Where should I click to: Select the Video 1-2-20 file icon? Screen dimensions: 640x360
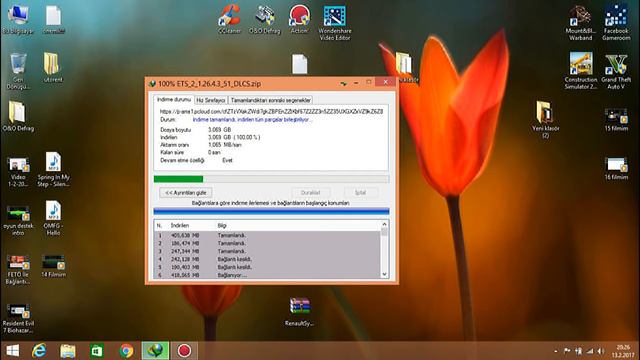coord(18,171)
